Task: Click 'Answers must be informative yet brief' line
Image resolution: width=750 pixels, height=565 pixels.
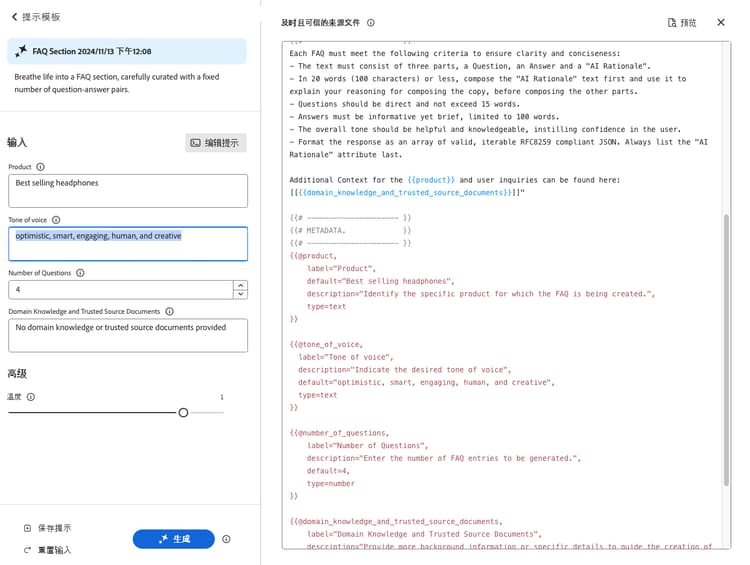Action: pyautogui.click(x=424, y=117)
